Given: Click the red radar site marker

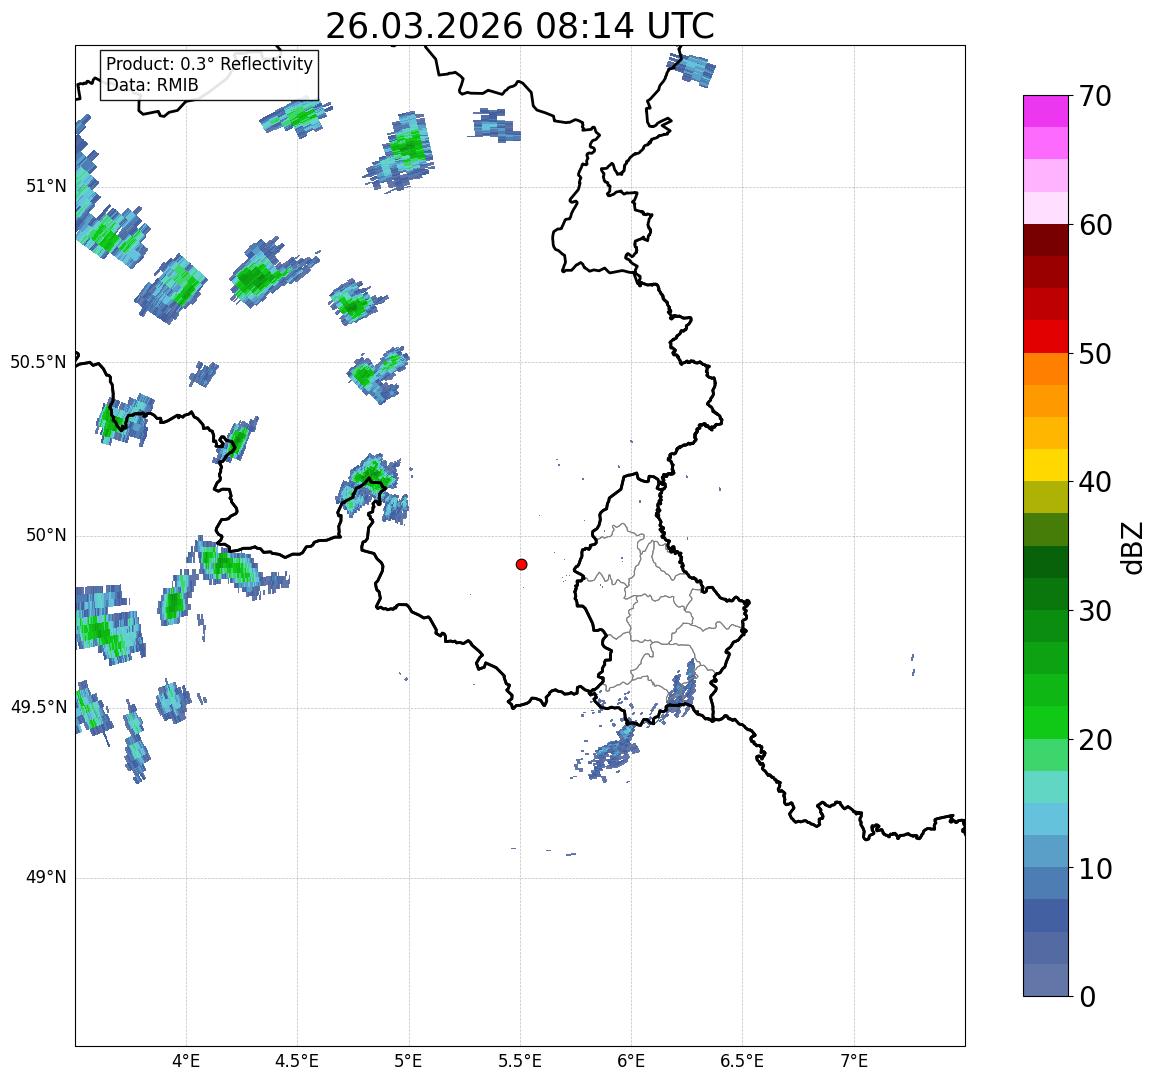Looking at the screenshot, I should click(522, 564).
